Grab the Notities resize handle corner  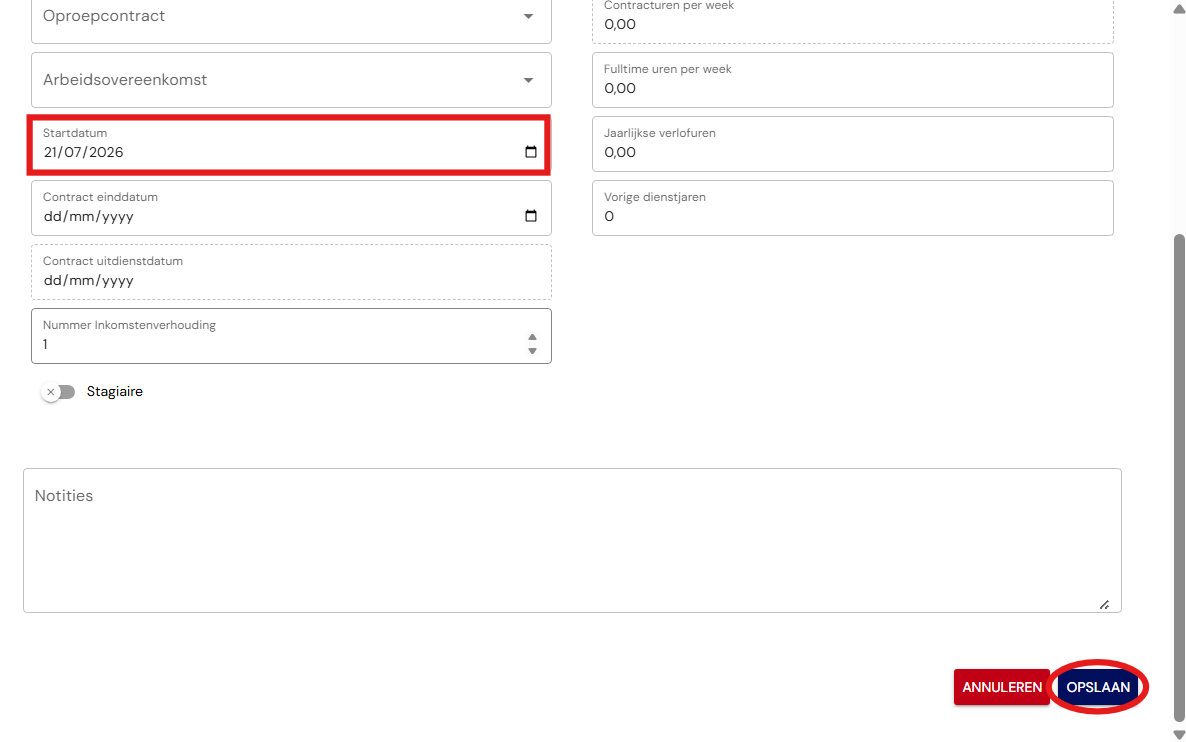tap(1104, 604)
